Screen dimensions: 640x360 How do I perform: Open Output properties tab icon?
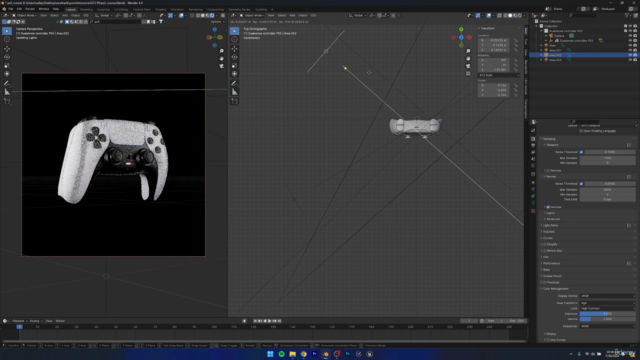coord(533,145)
